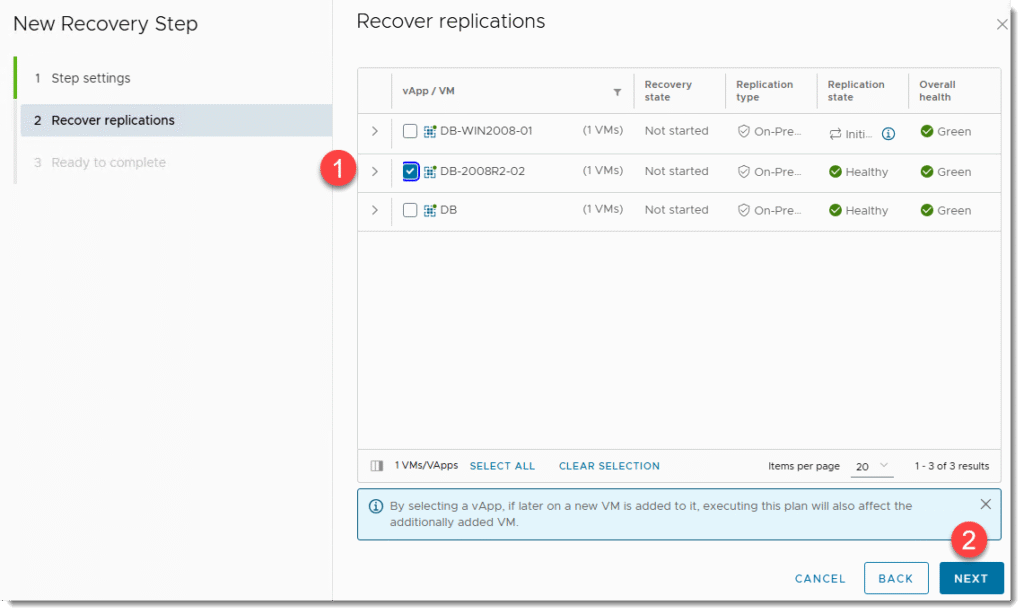
Task: Check the DB-WIN2008-01 checkbox
Action: coord(410,131)
